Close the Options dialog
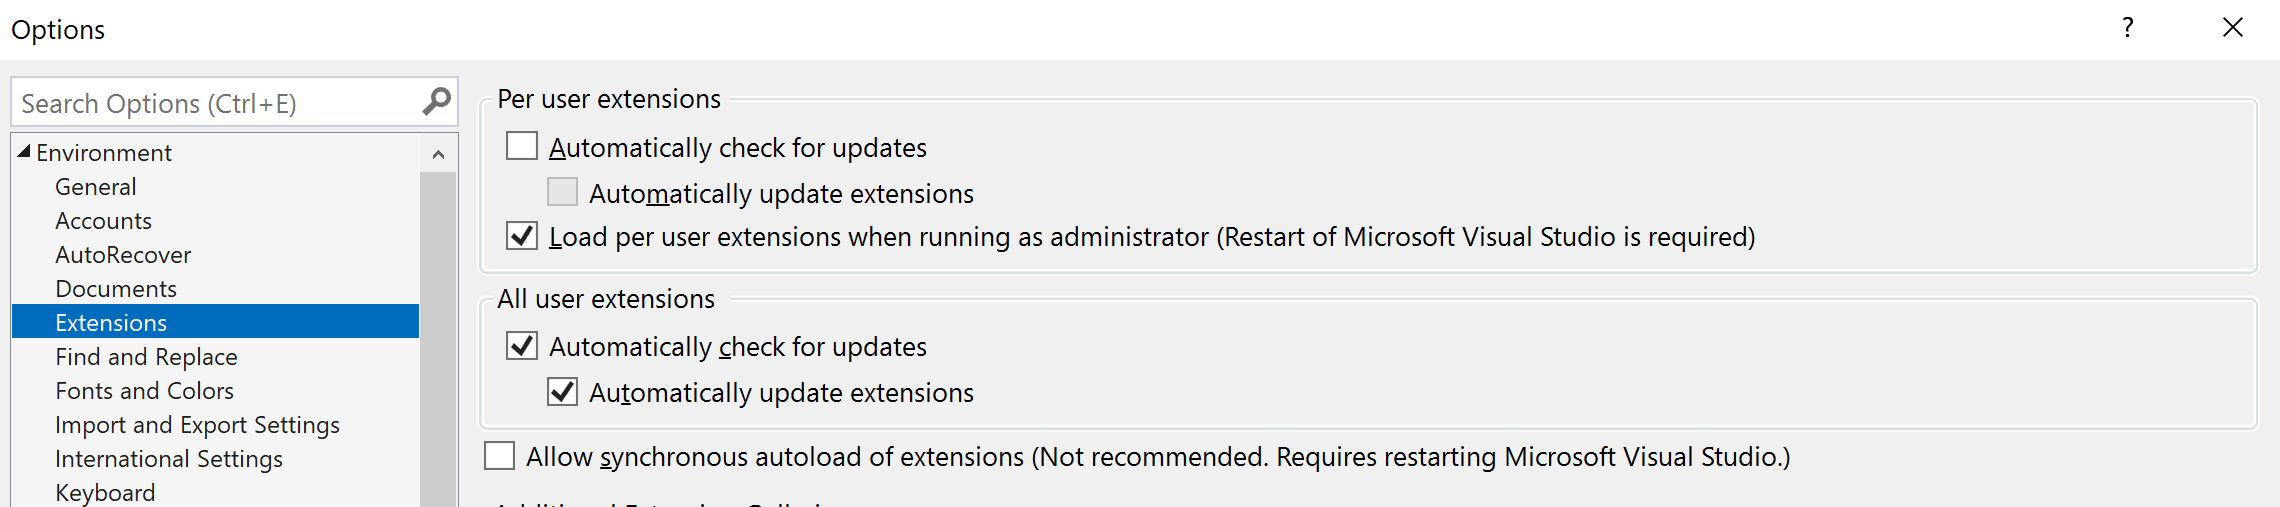The image size is (2280, 507). coord(2232,28)
